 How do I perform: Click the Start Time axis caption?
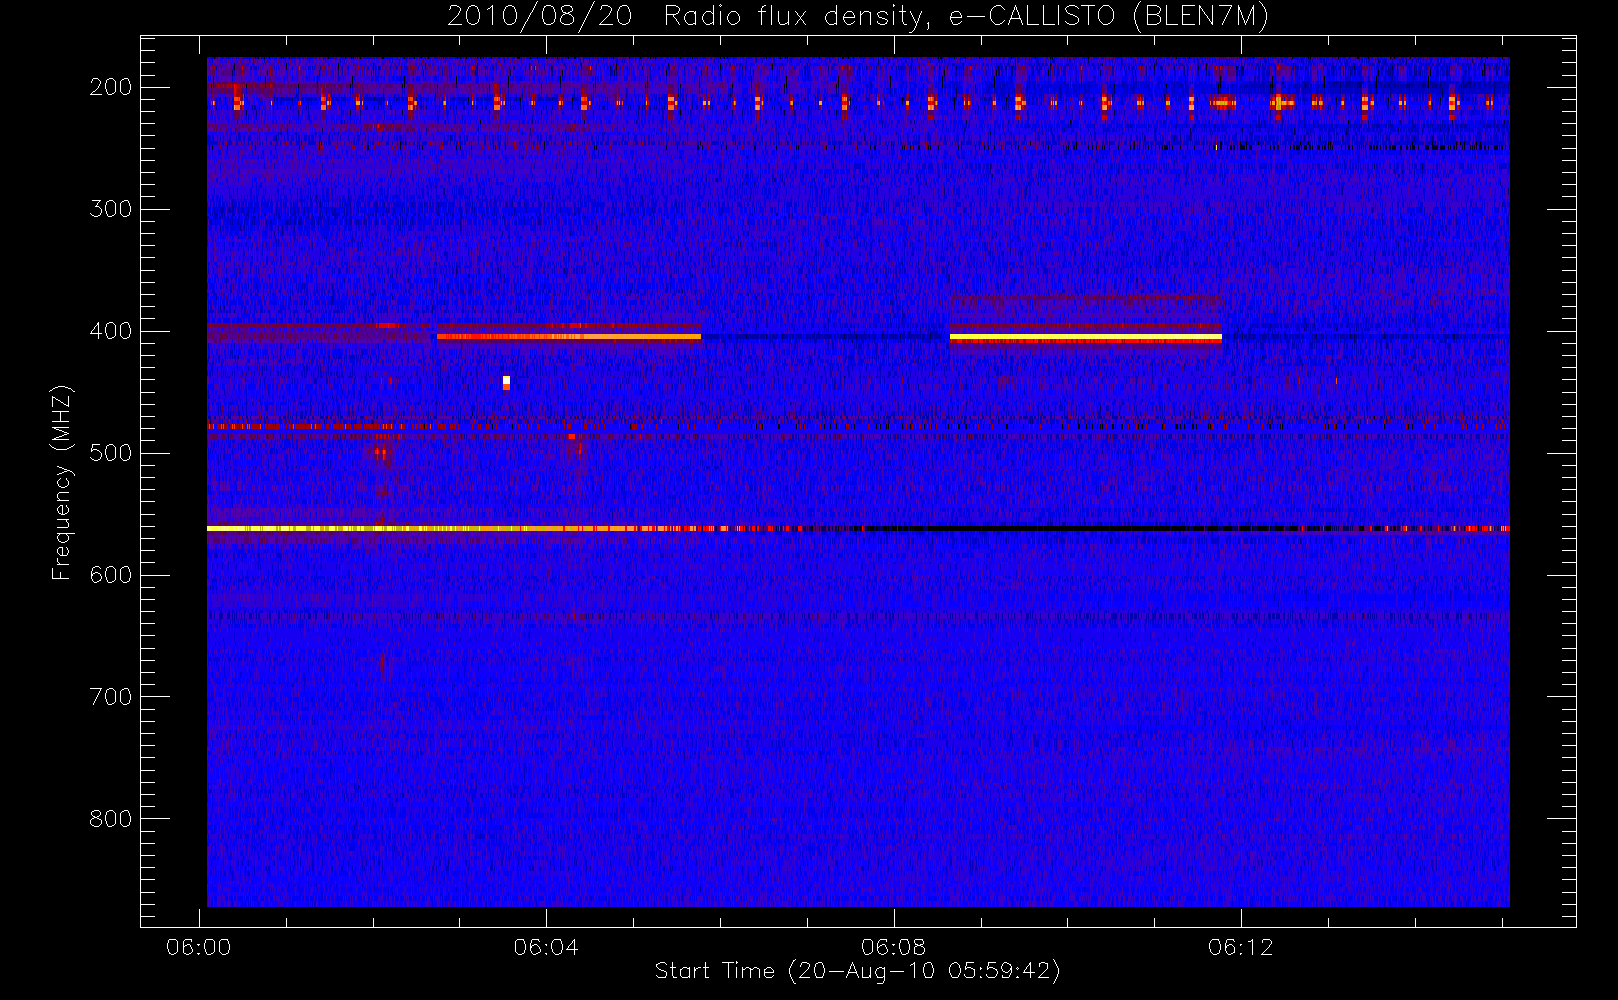click(x=857, y=971)
